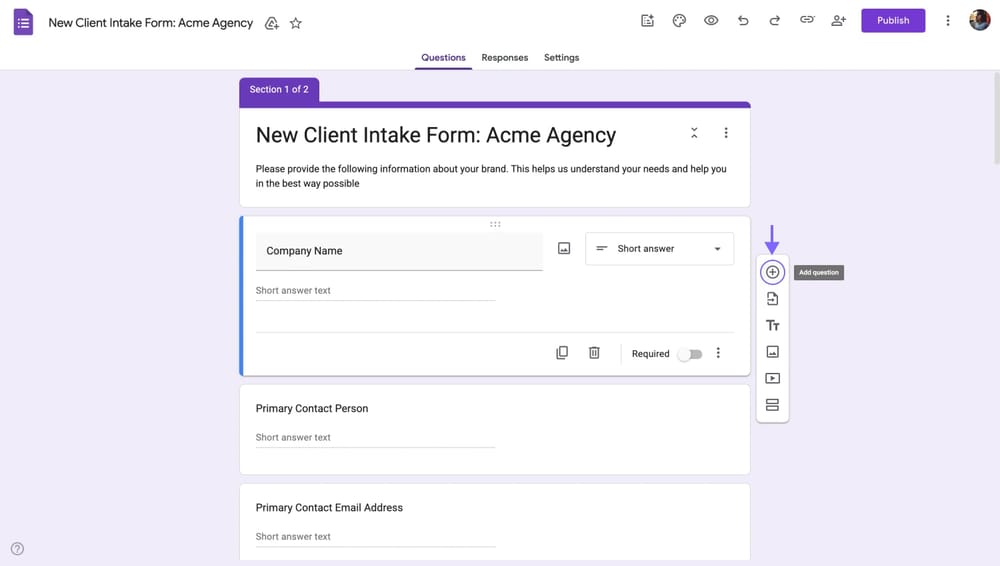The width and height of the screenshot is (1000, 566).
Task: Duplicate the Company Name question
Action: [562, 353]
